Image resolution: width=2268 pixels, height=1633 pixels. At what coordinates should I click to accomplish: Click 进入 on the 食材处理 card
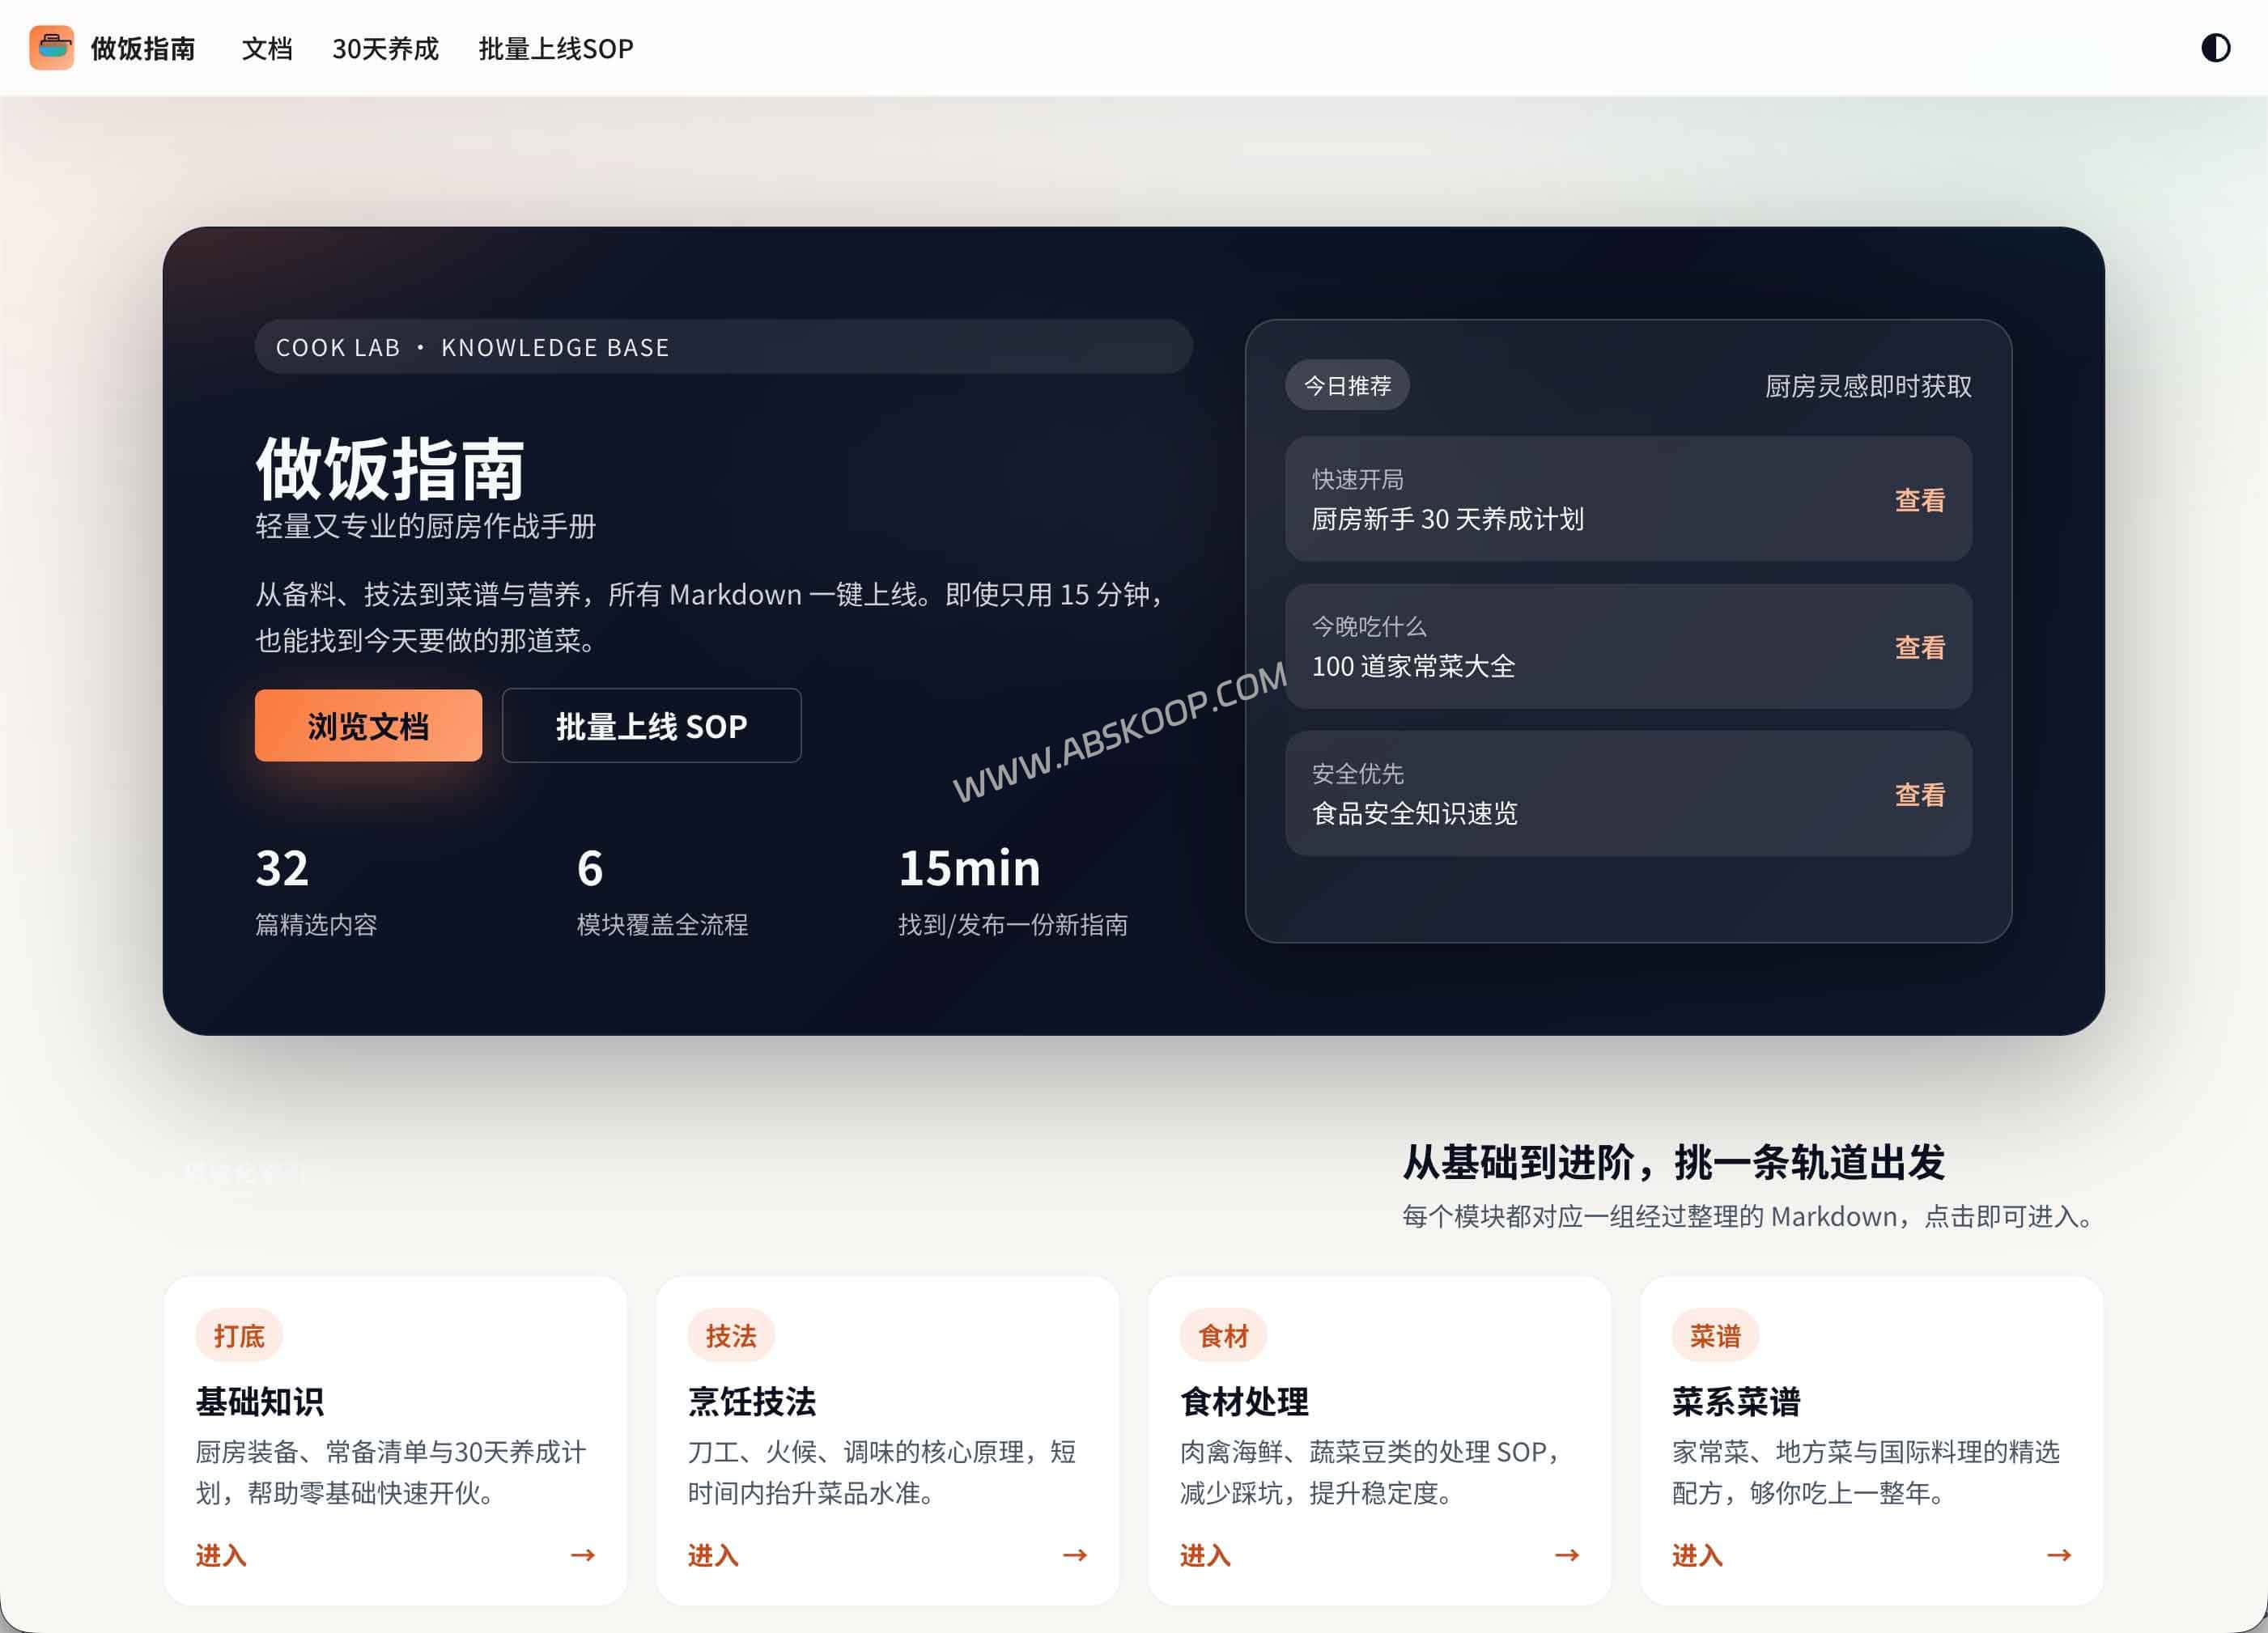pos(1202,1556)
